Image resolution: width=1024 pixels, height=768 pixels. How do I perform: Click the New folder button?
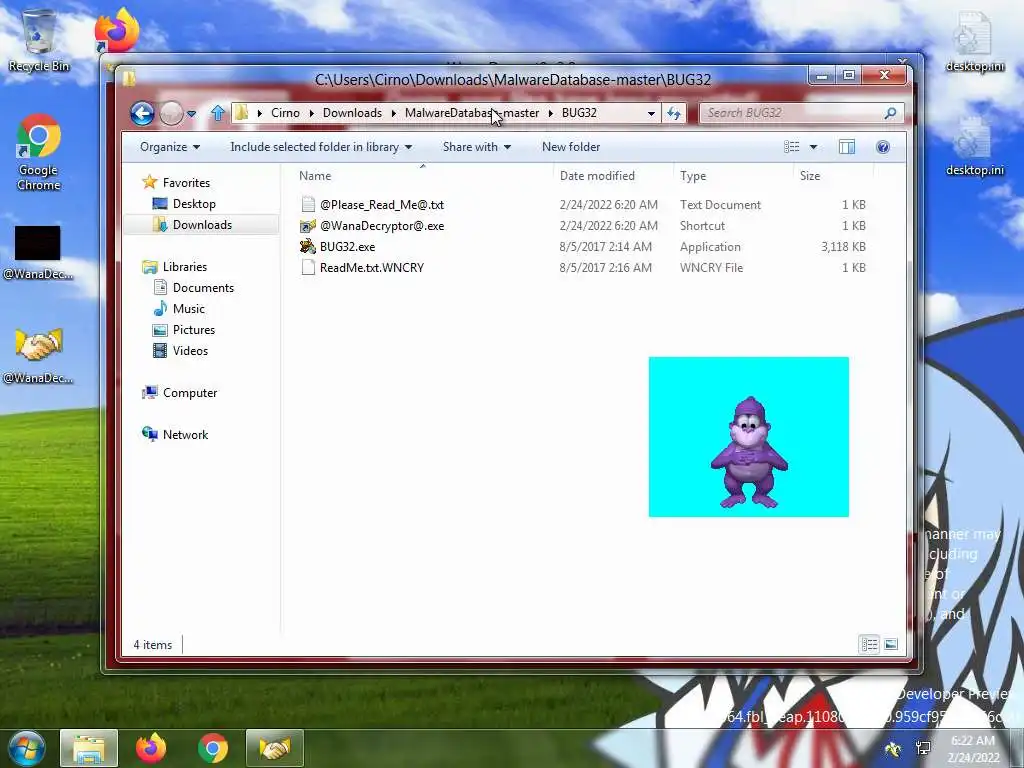(x=571, y=147)
